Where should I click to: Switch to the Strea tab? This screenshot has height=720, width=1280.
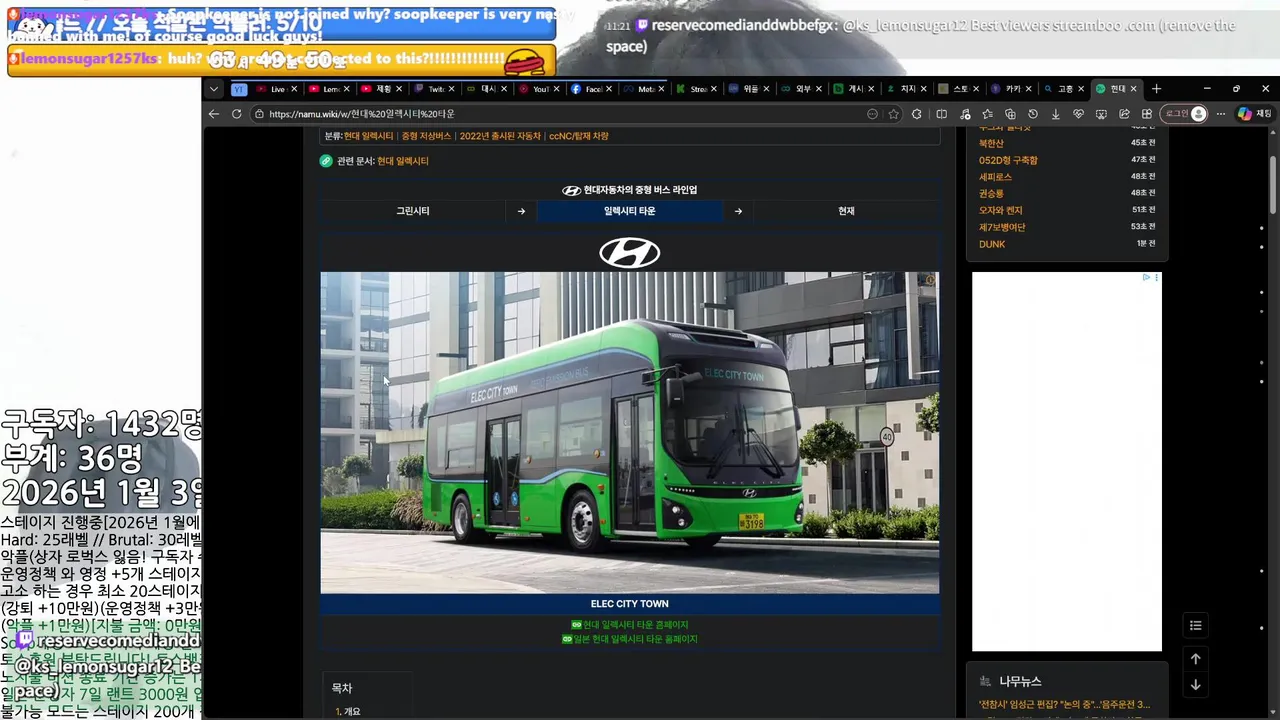(695, 89)
